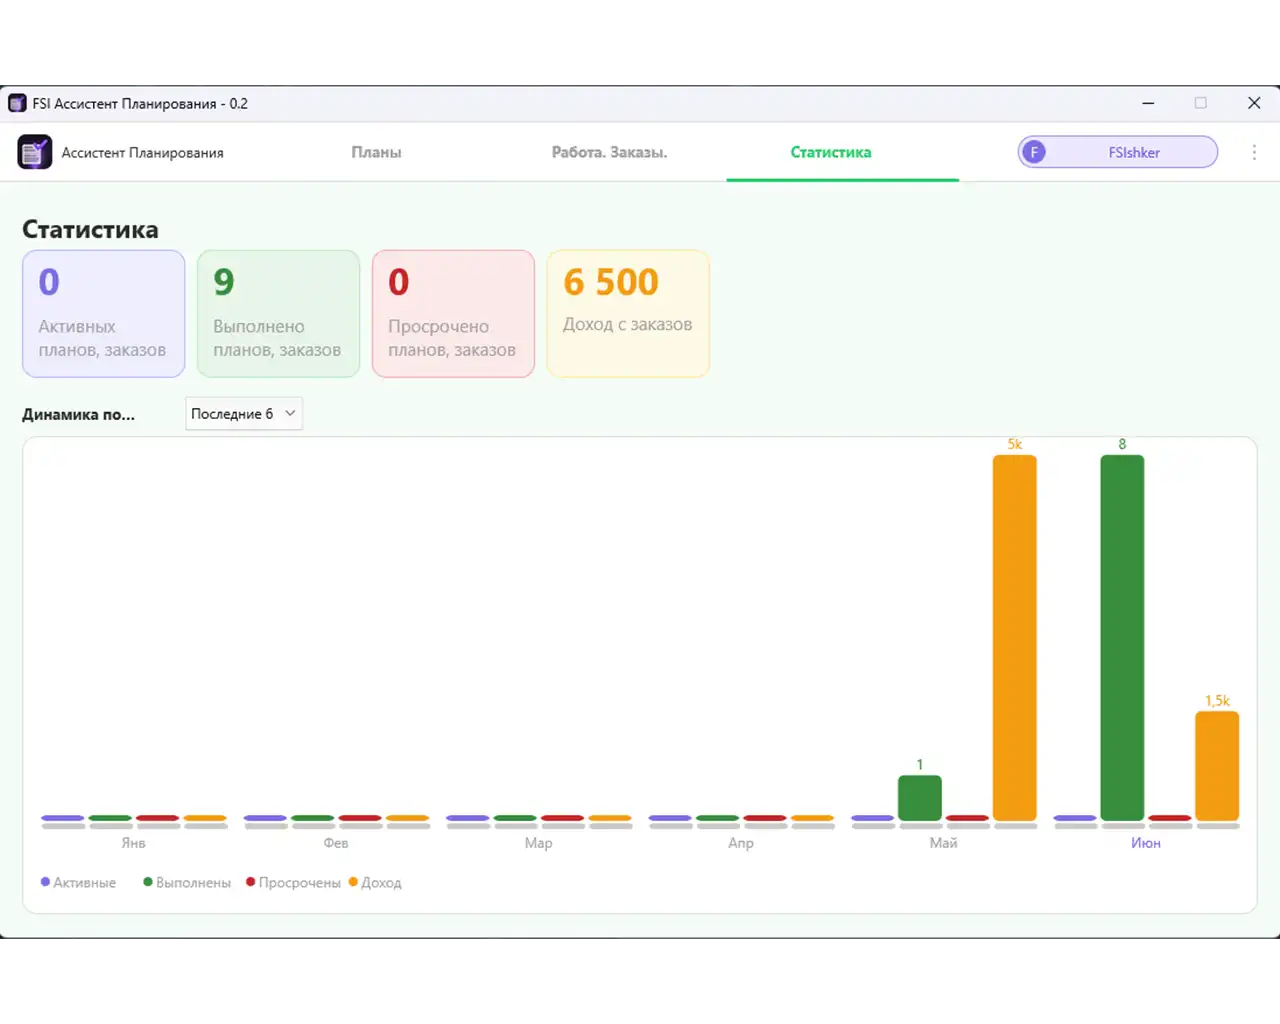This screenshot has height=1024, width=1280.
Task: Click the title bar app icon
Action: (x=17, y=103)
